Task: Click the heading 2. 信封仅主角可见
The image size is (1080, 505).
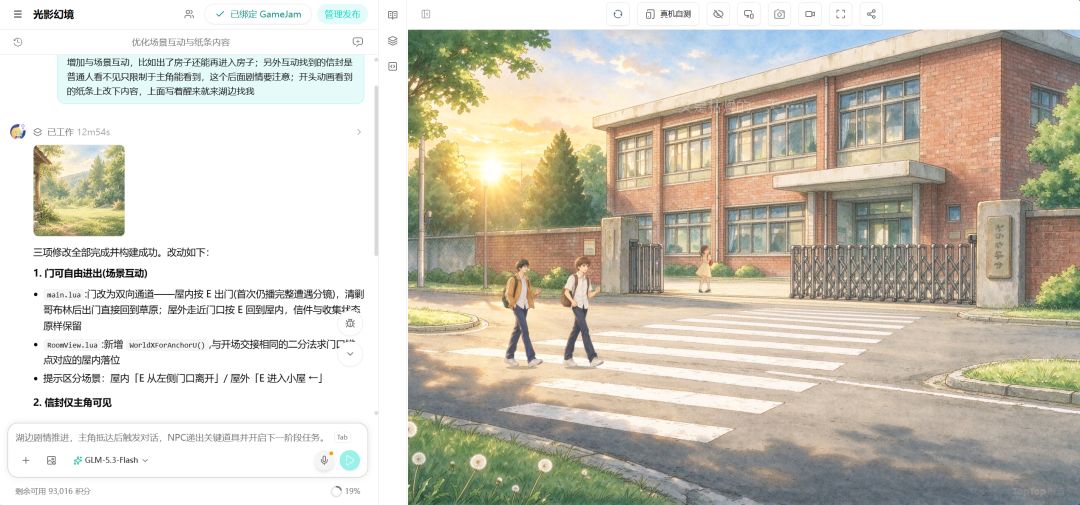Action: click(72, 402)
